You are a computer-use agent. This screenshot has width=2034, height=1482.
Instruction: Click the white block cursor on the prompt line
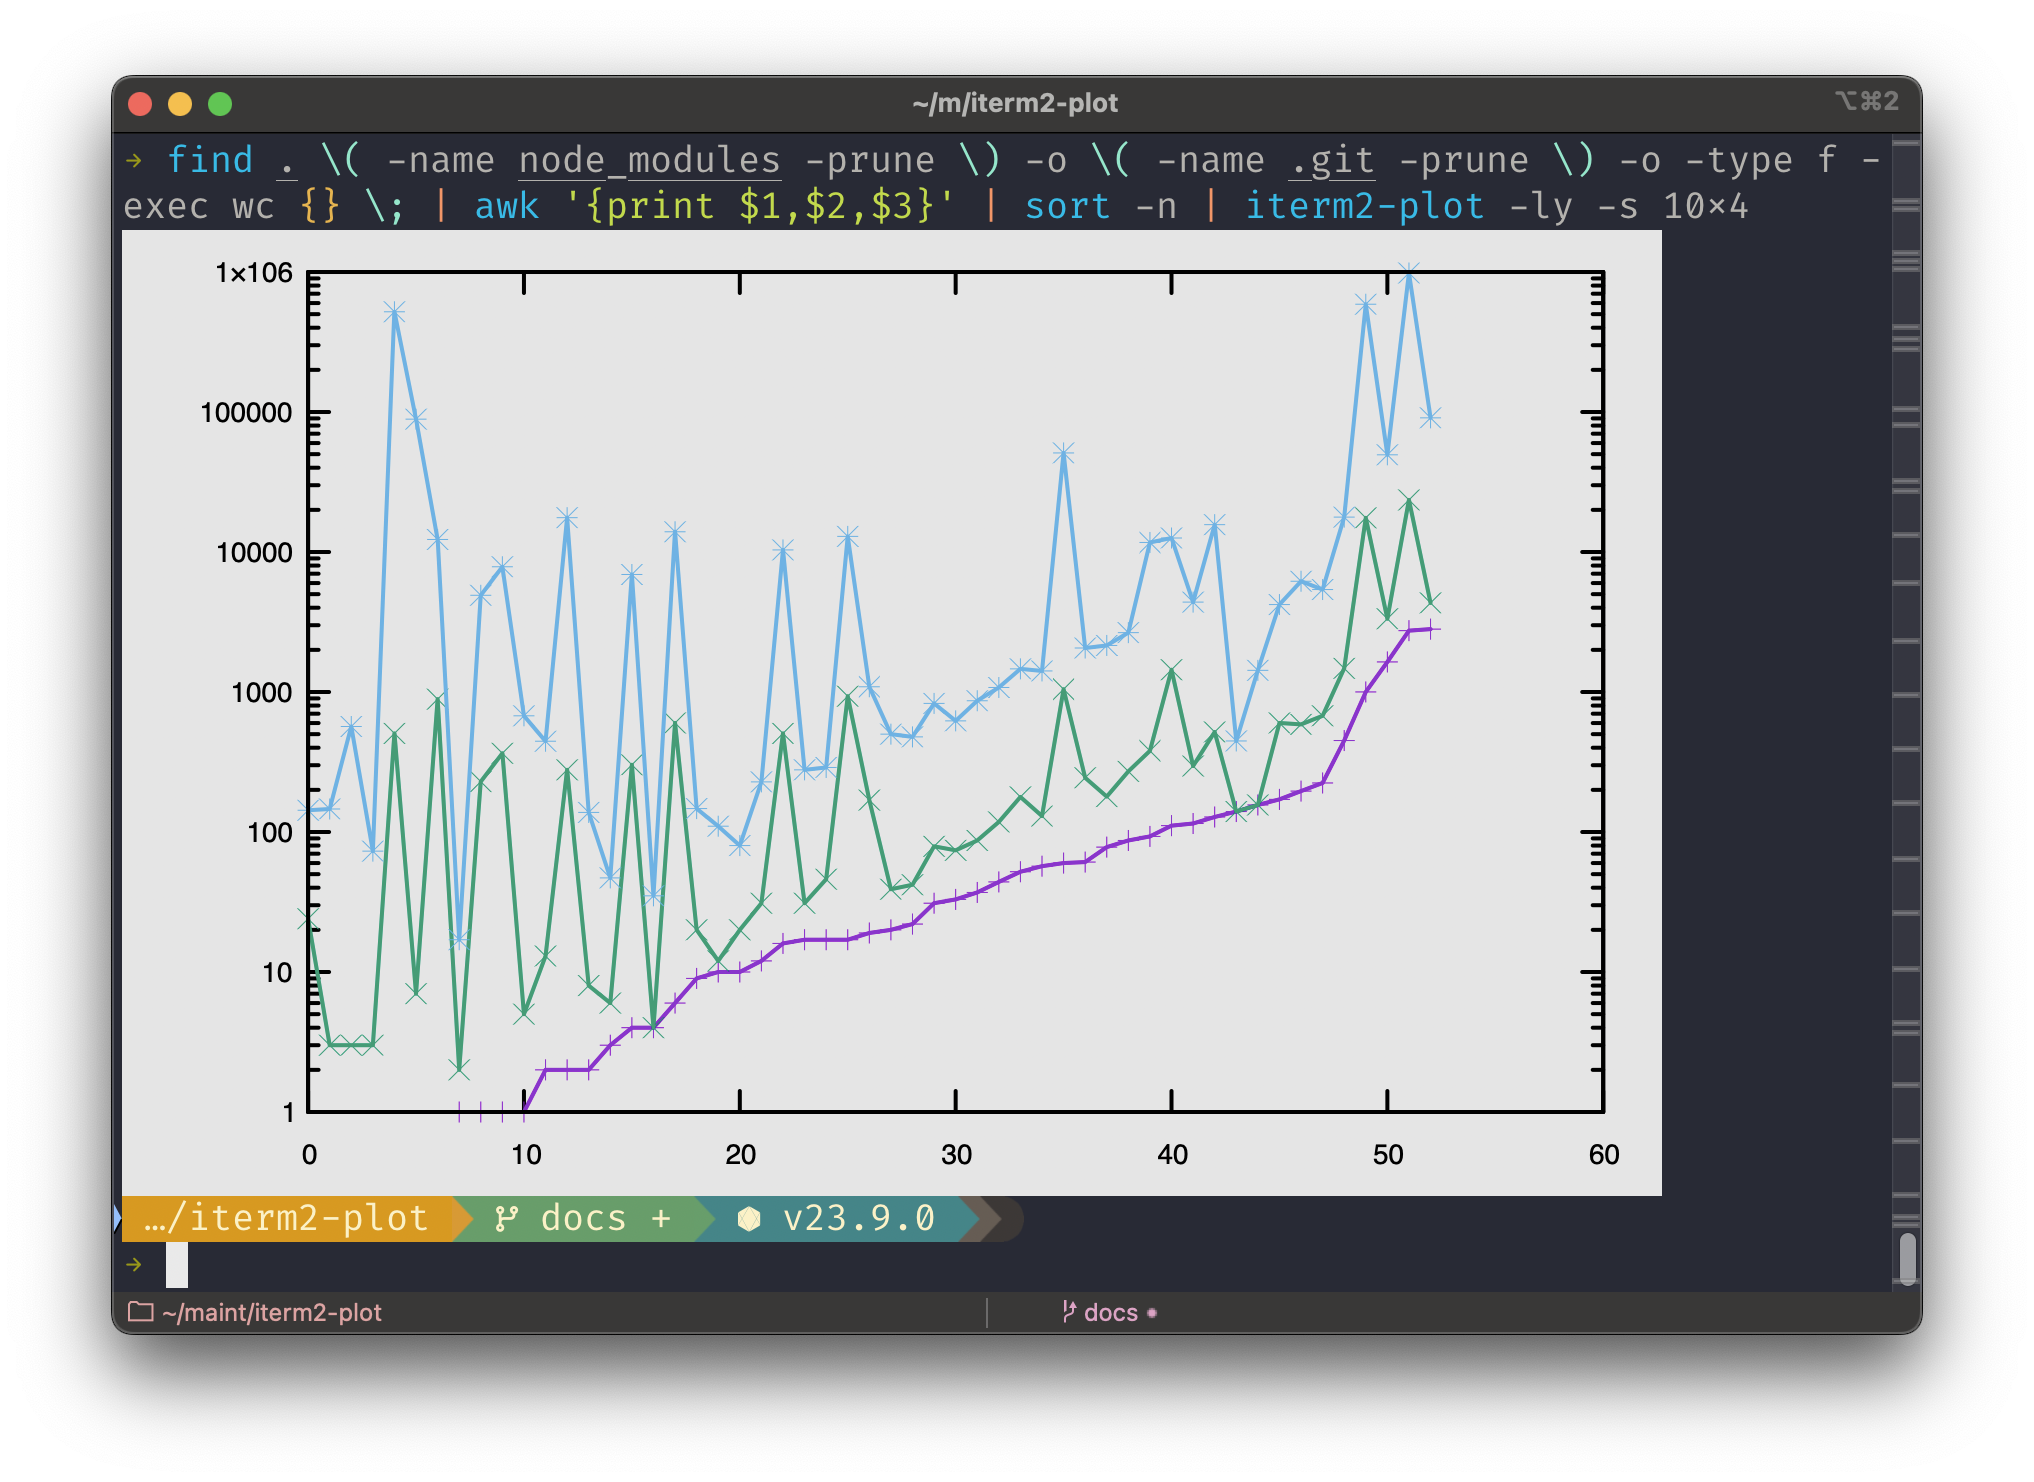177,1265
